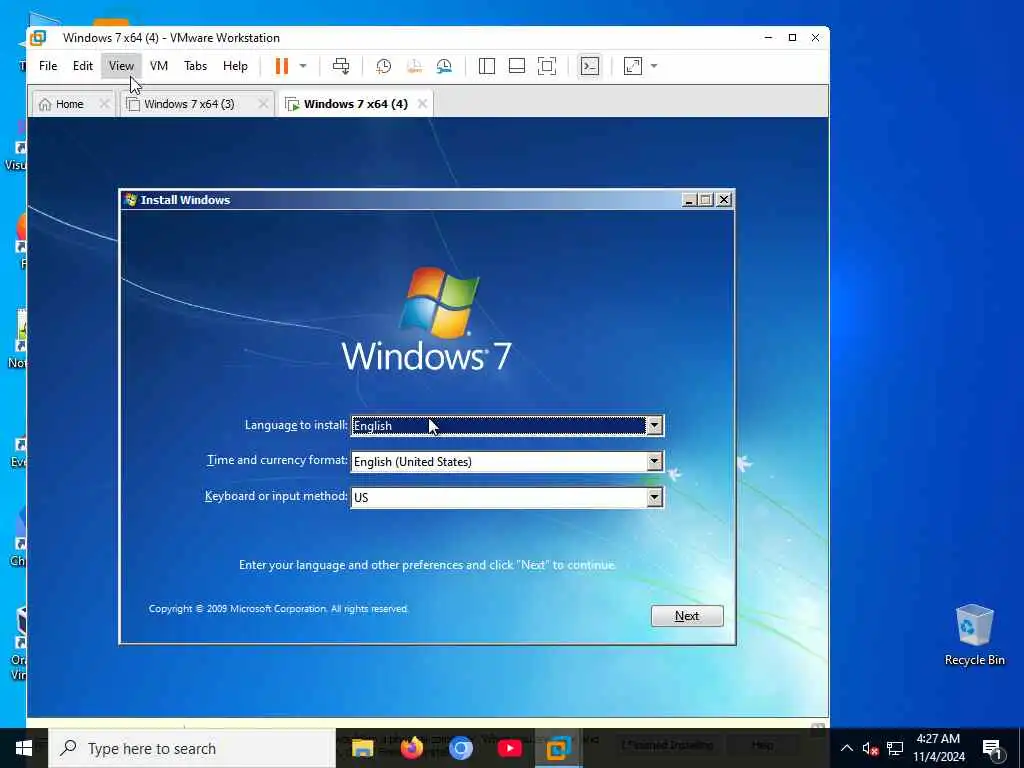Launch Chrome from the taskbar
1024x768 pixels.
pos(461,748)
